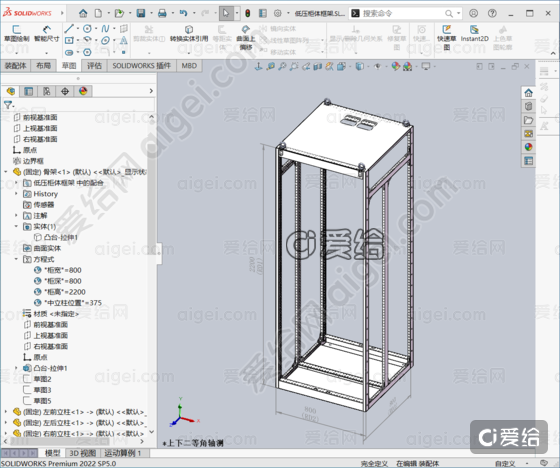Select the "柜高"=2200 equation

65,292
